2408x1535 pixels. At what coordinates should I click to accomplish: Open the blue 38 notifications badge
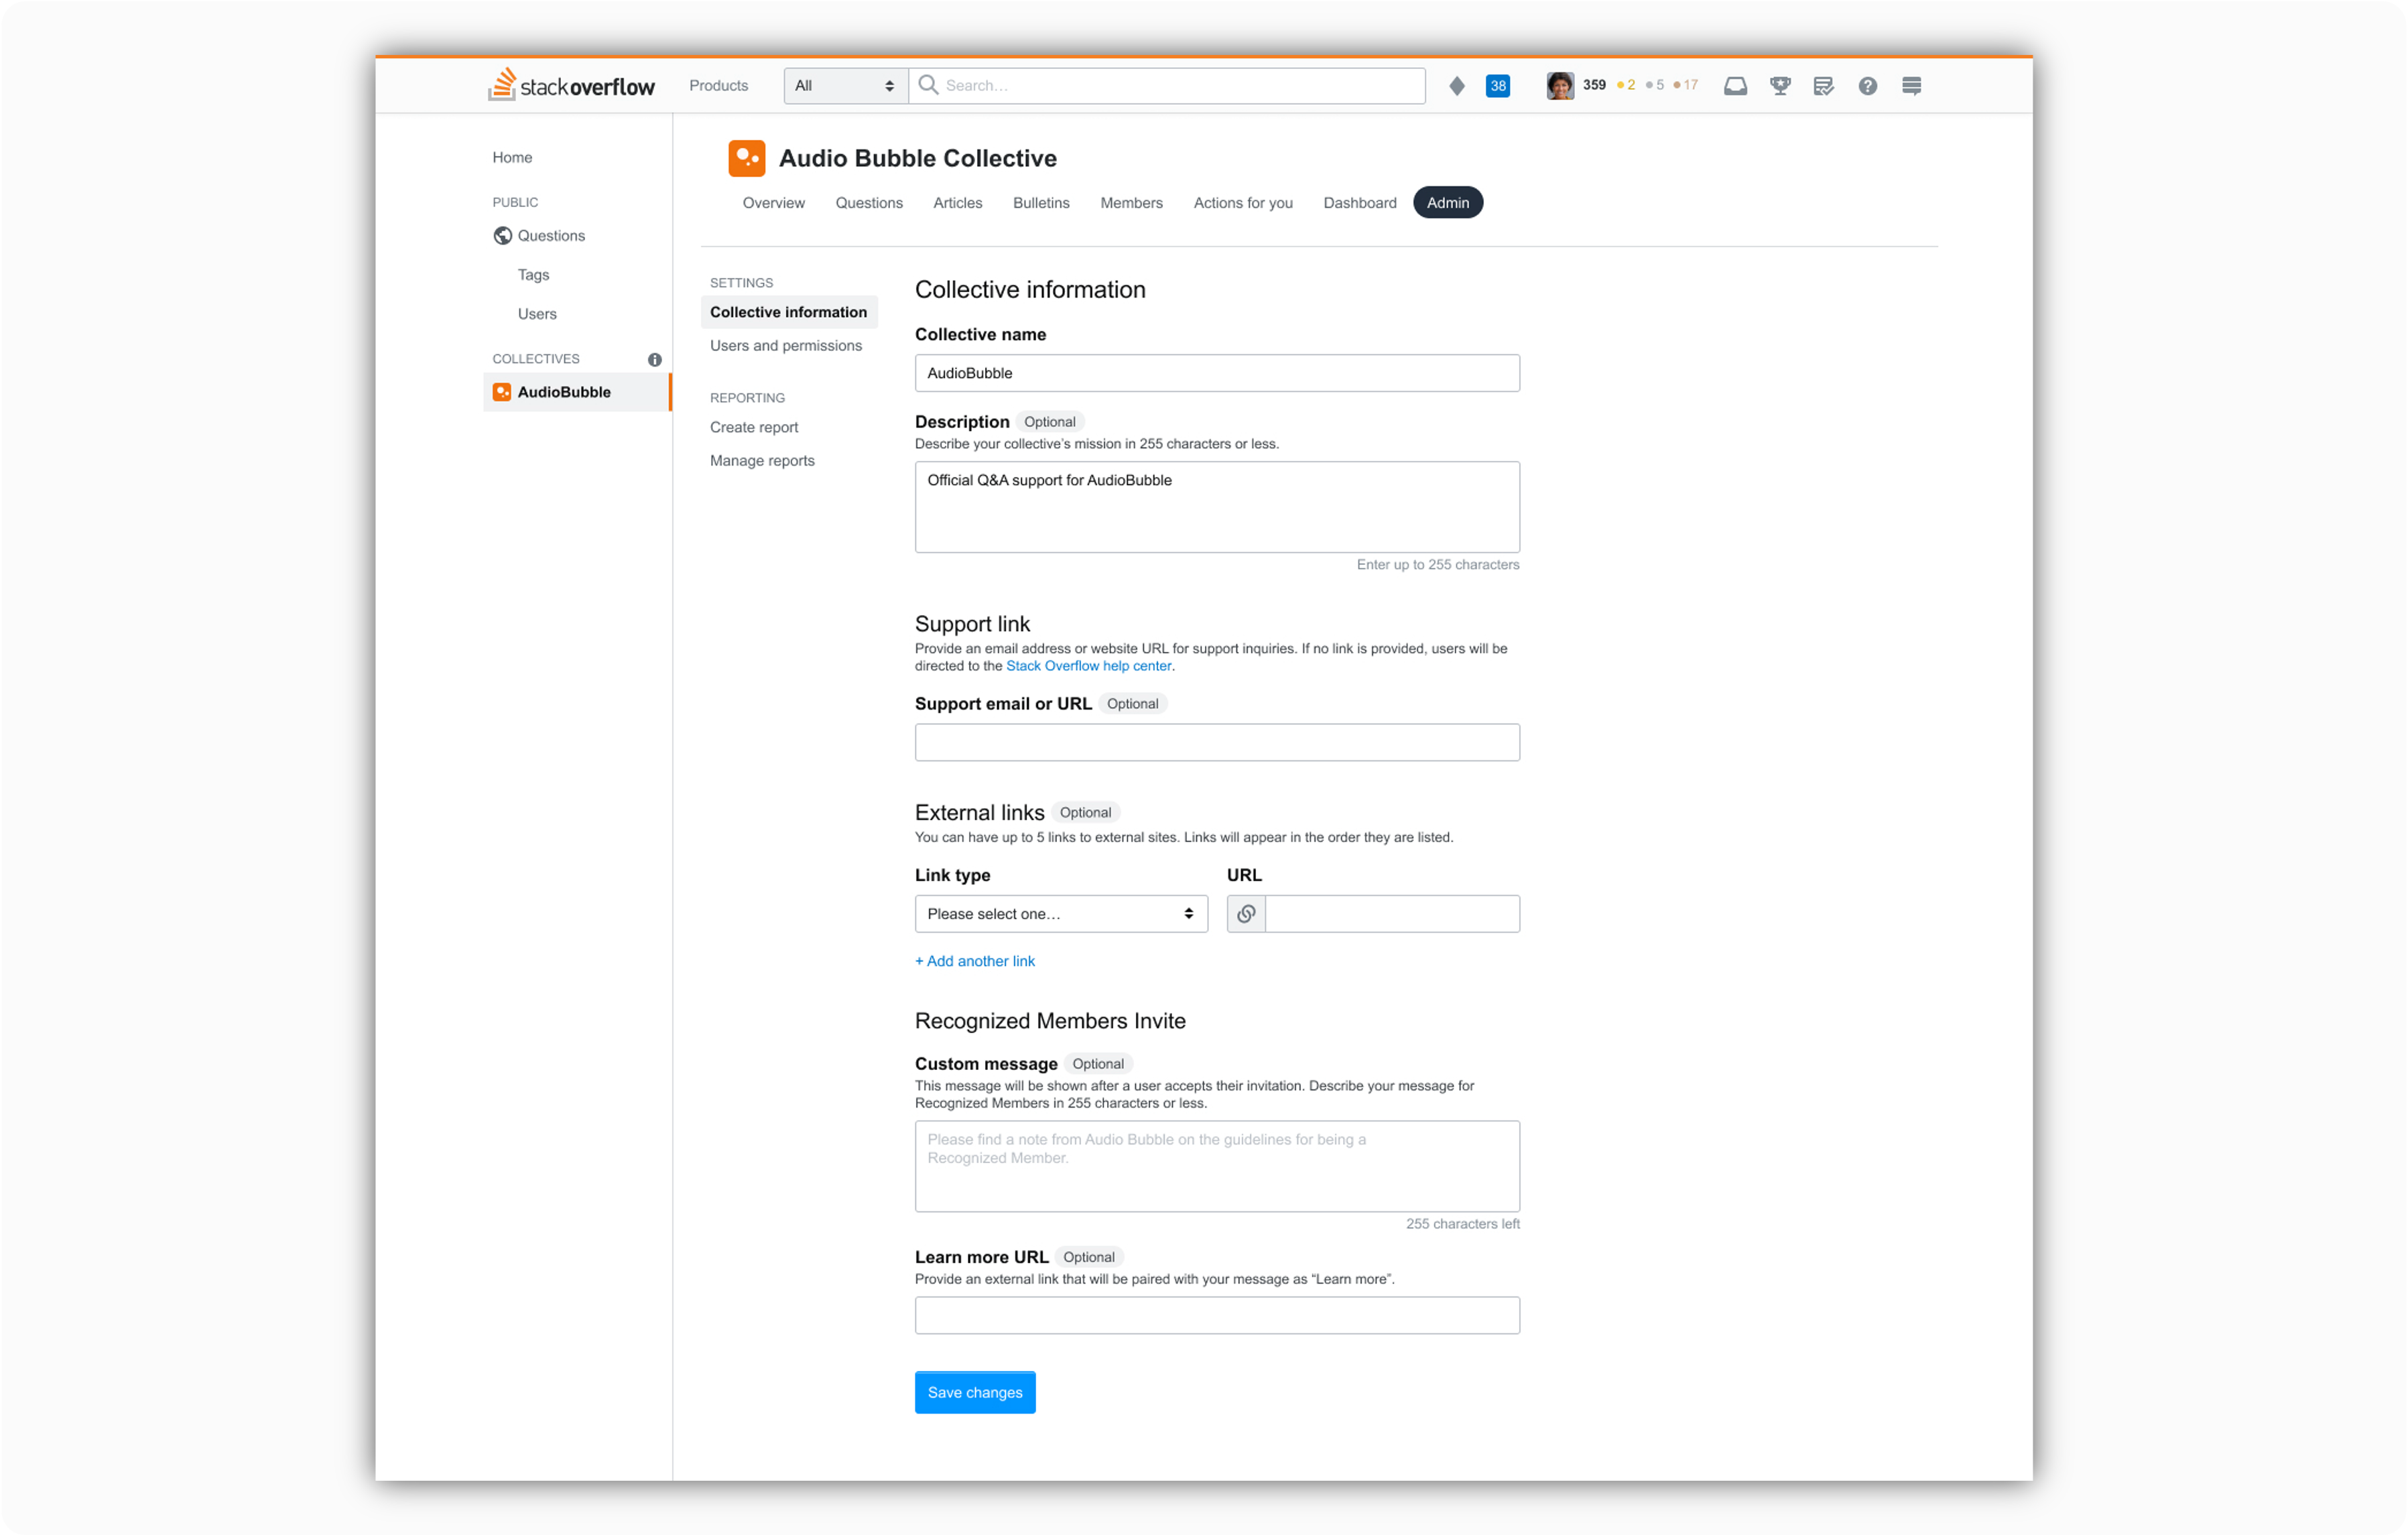(1497, 86)
